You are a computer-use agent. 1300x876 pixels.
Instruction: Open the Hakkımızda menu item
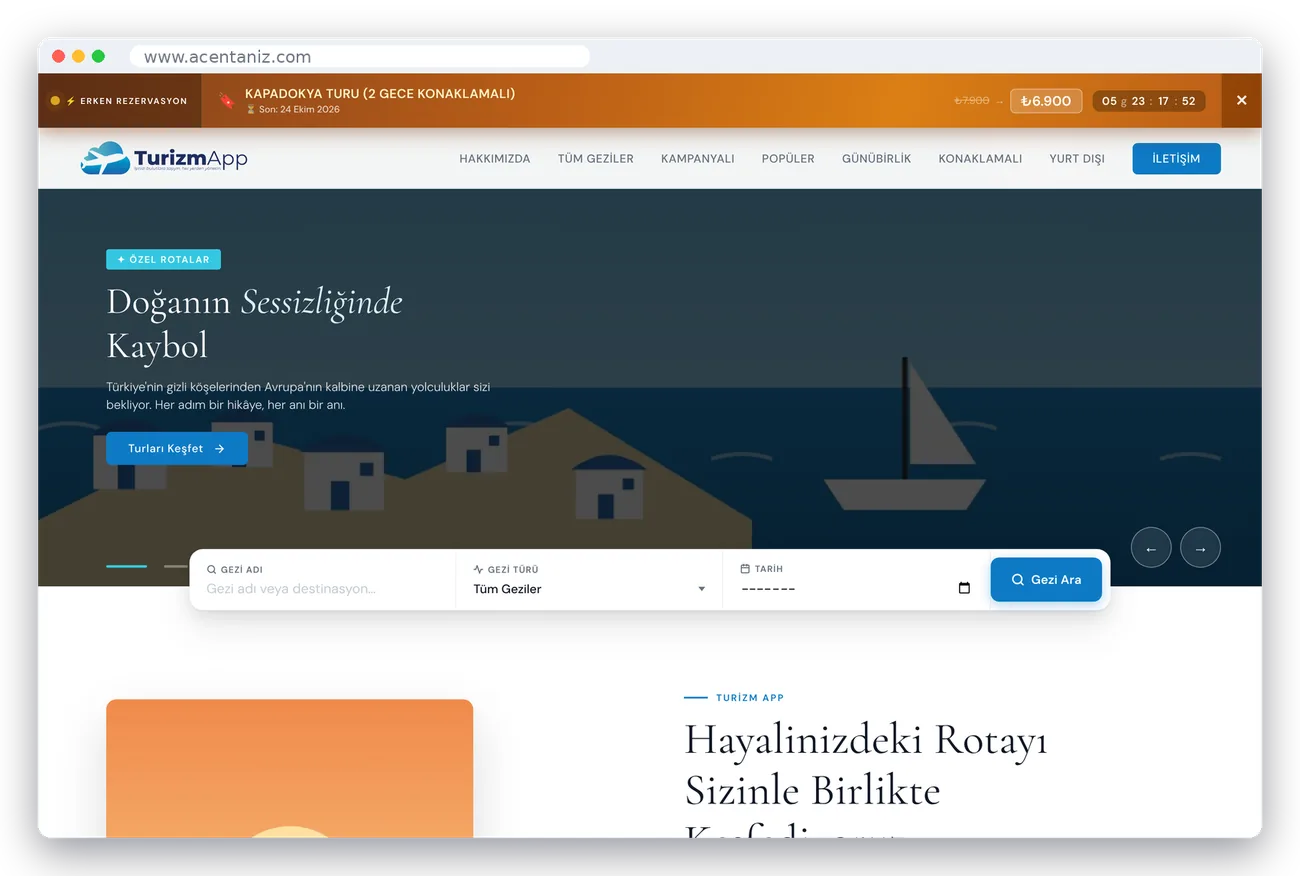(495, 158)
